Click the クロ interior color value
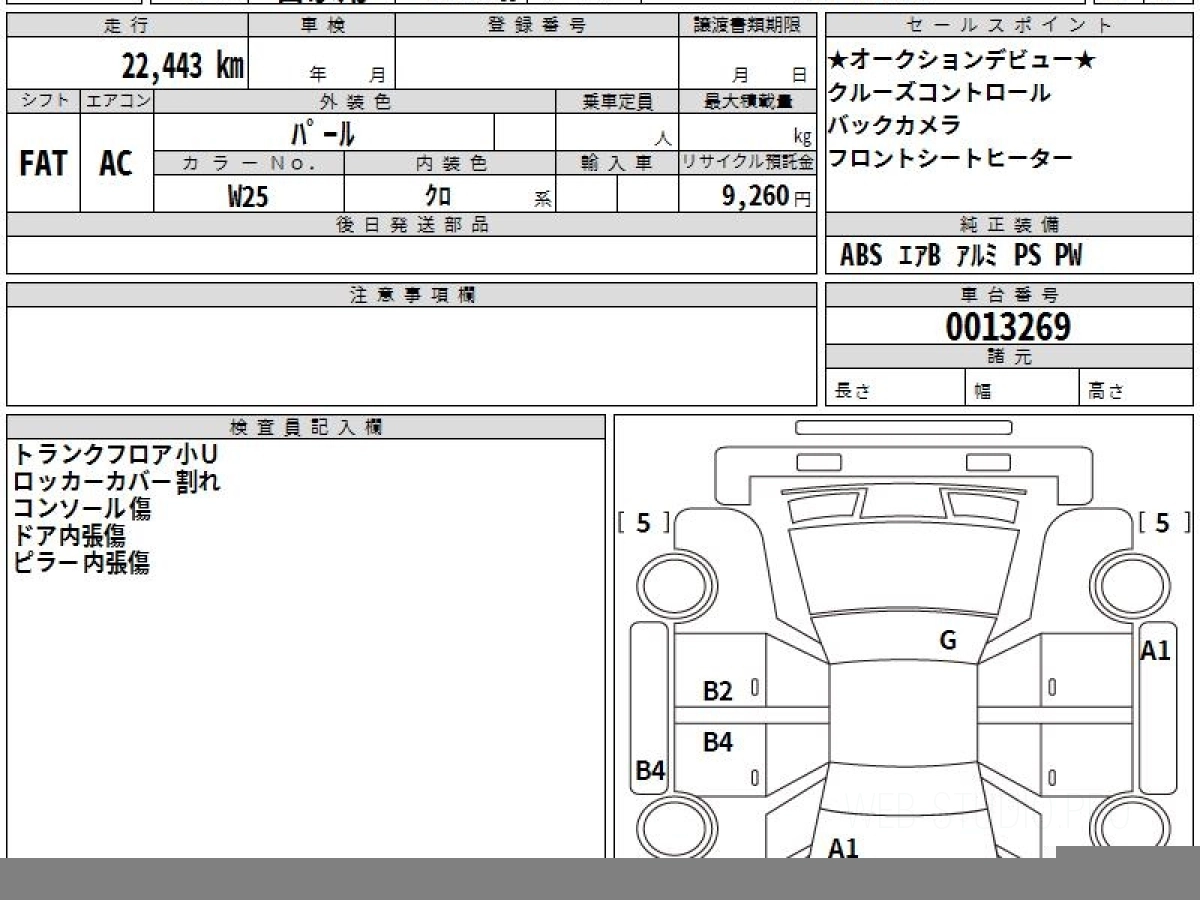Viewport: 1200px width, 900px height. pyautogui.click(x=438, y=197)
